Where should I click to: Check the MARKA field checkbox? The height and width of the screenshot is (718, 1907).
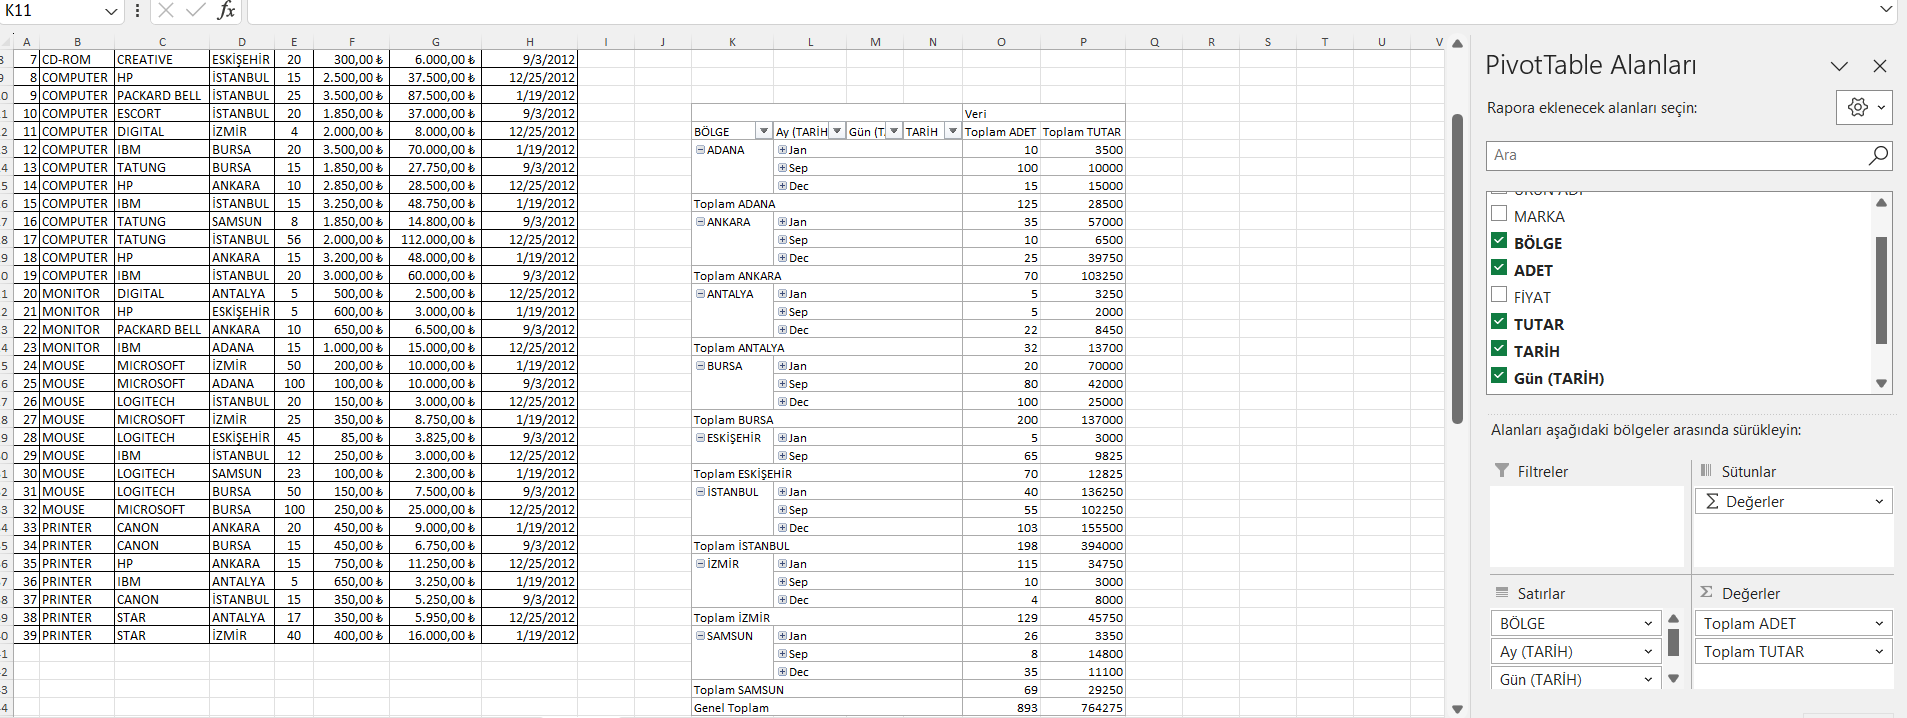1499,214
